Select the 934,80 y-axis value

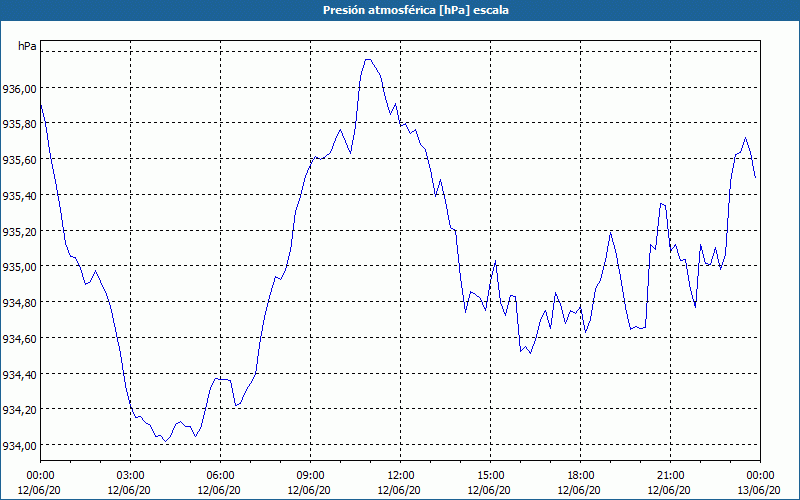tap(19, 303)
